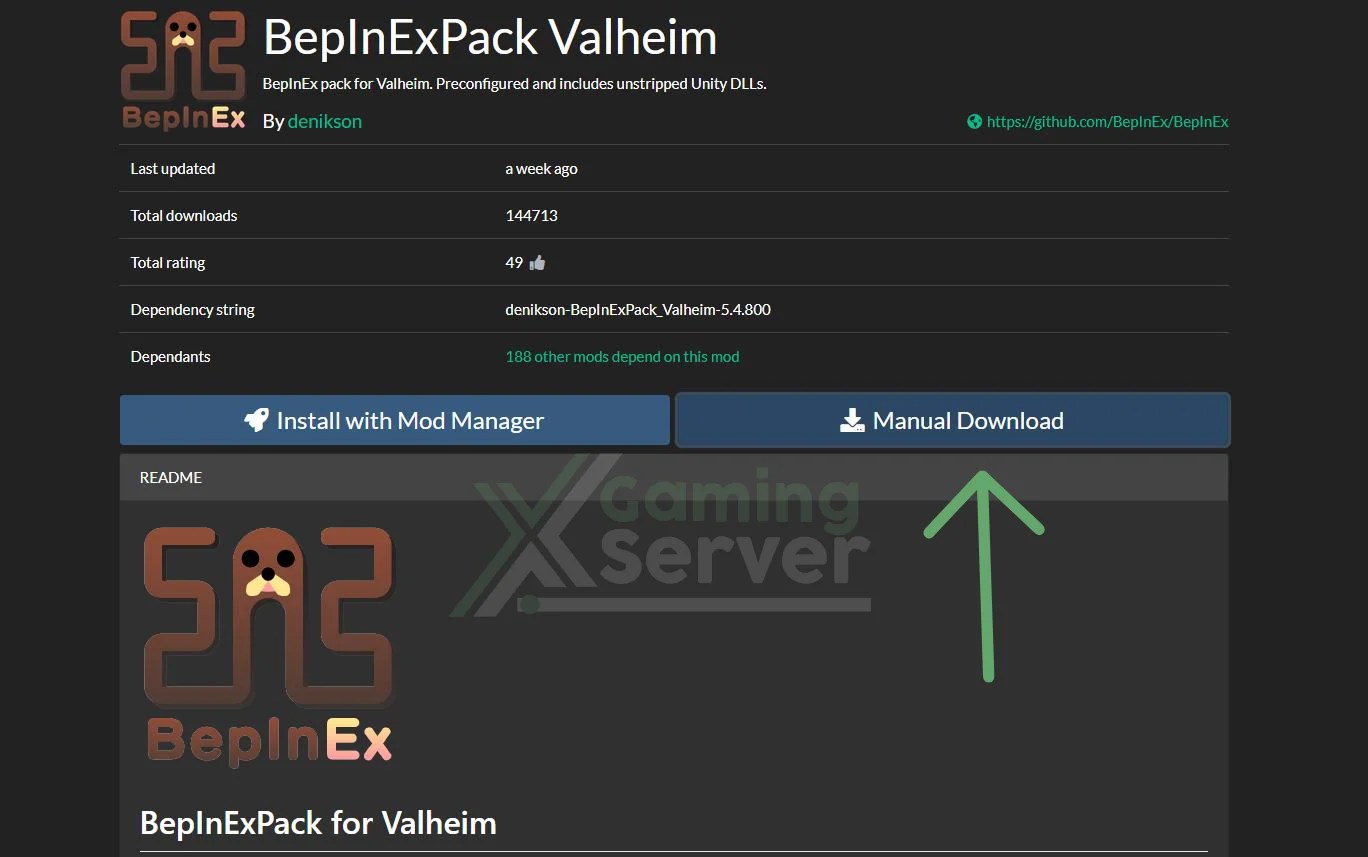
Task: Select the README section header
Action: point(674,478)
